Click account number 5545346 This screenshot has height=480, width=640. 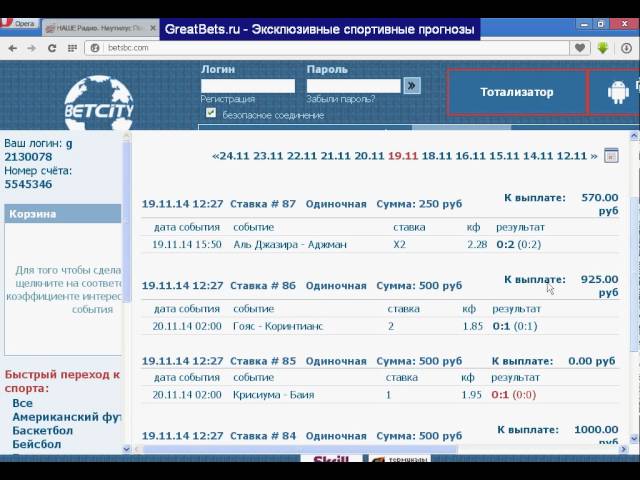[x=28, y=184]
